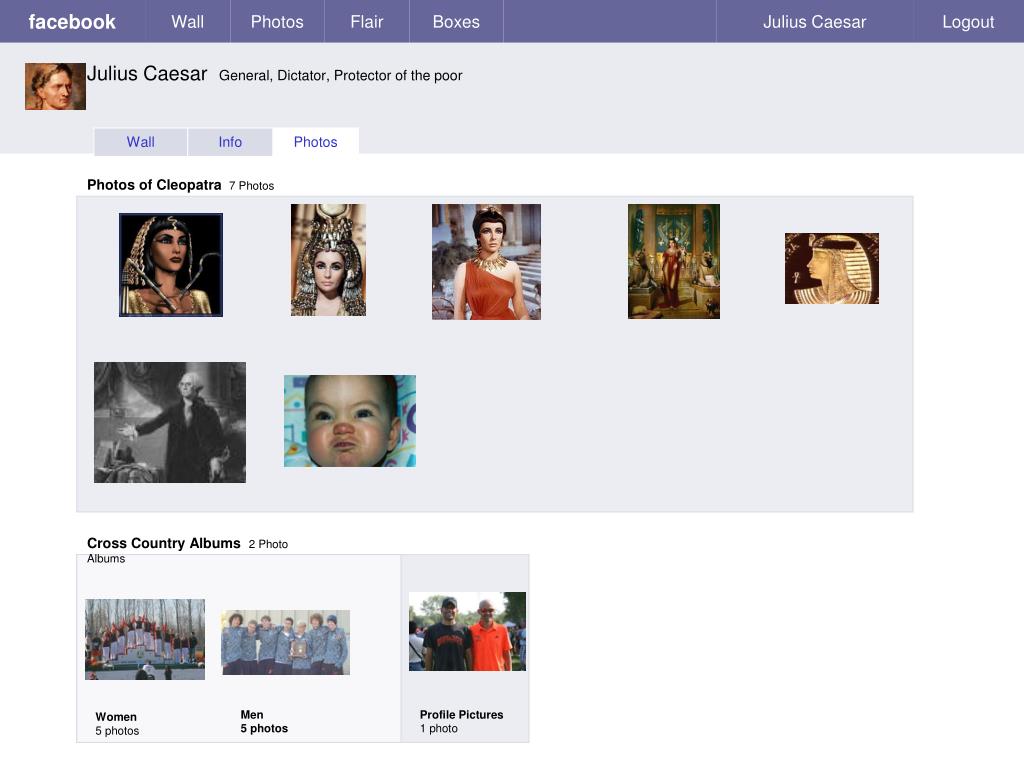The height and width of the screenshot is (768, 1024).
Task: Open the Men album team thumbnail
Action: coord(285,643)
